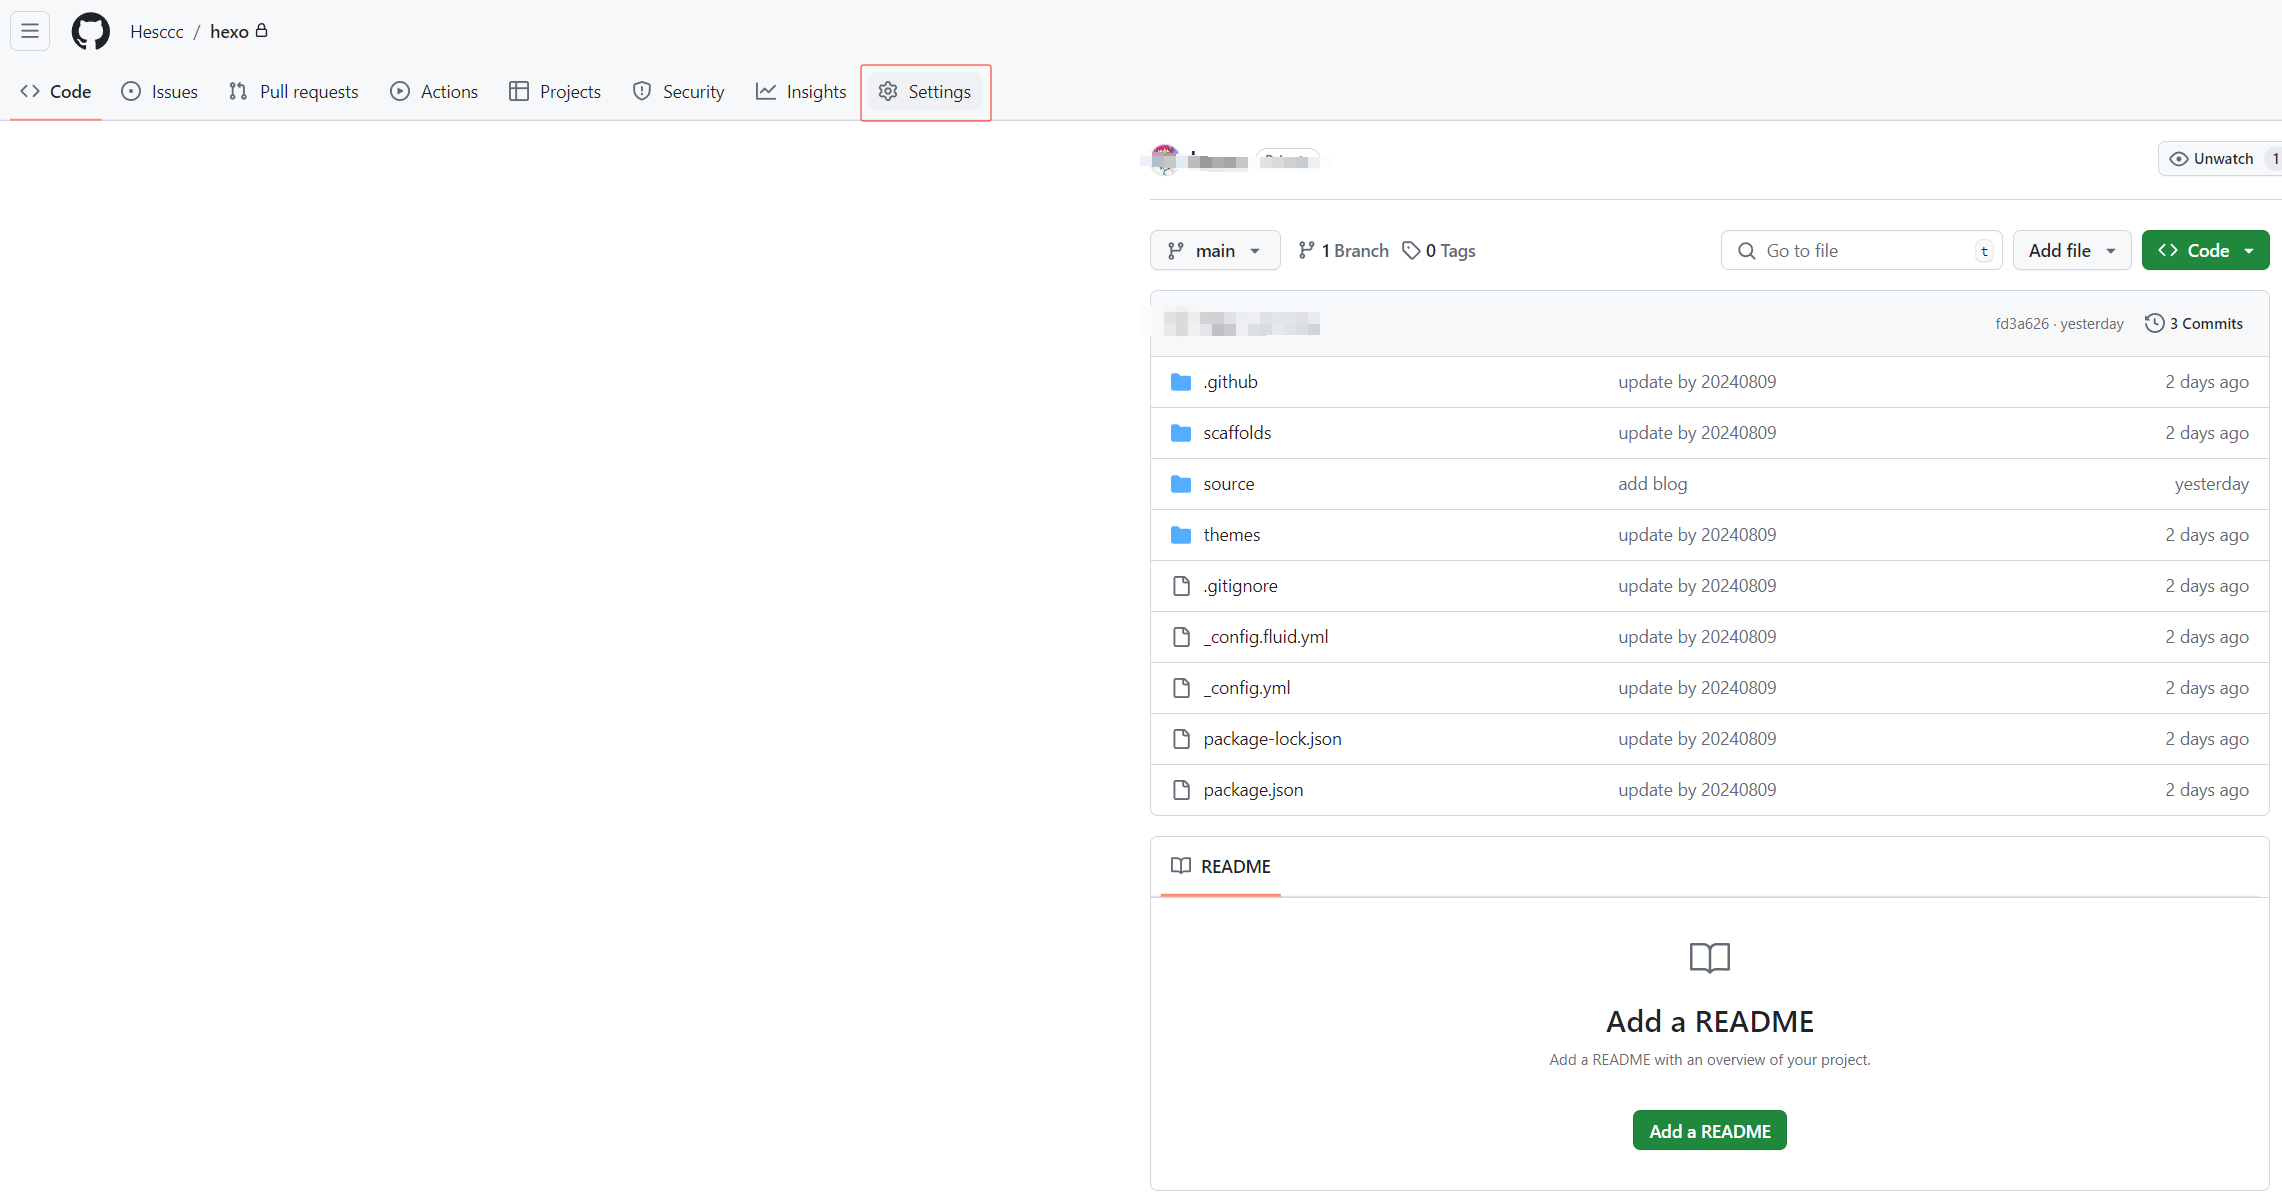Open the Pull requests tab

point(294,92)
